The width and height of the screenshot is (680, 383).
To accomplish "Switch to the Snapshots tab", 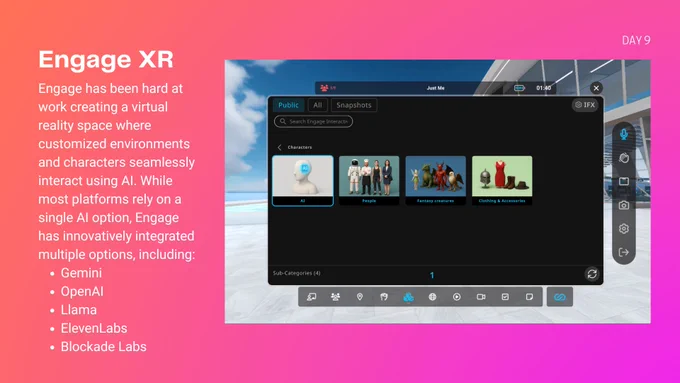I will click(x=354, y=105).
